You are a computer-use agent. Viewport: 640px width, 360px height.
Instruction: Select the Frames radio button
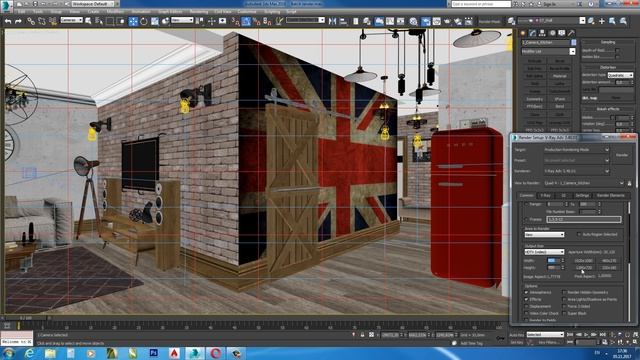tap(526, 220)
